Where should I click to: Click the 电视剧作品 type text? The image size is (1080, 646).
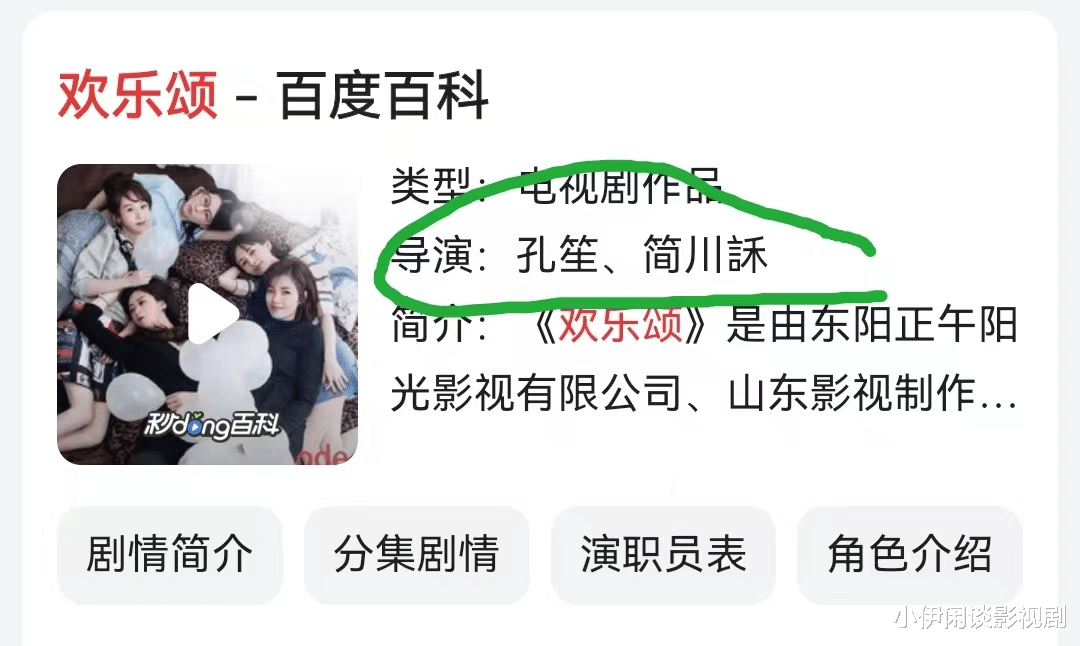620,185
